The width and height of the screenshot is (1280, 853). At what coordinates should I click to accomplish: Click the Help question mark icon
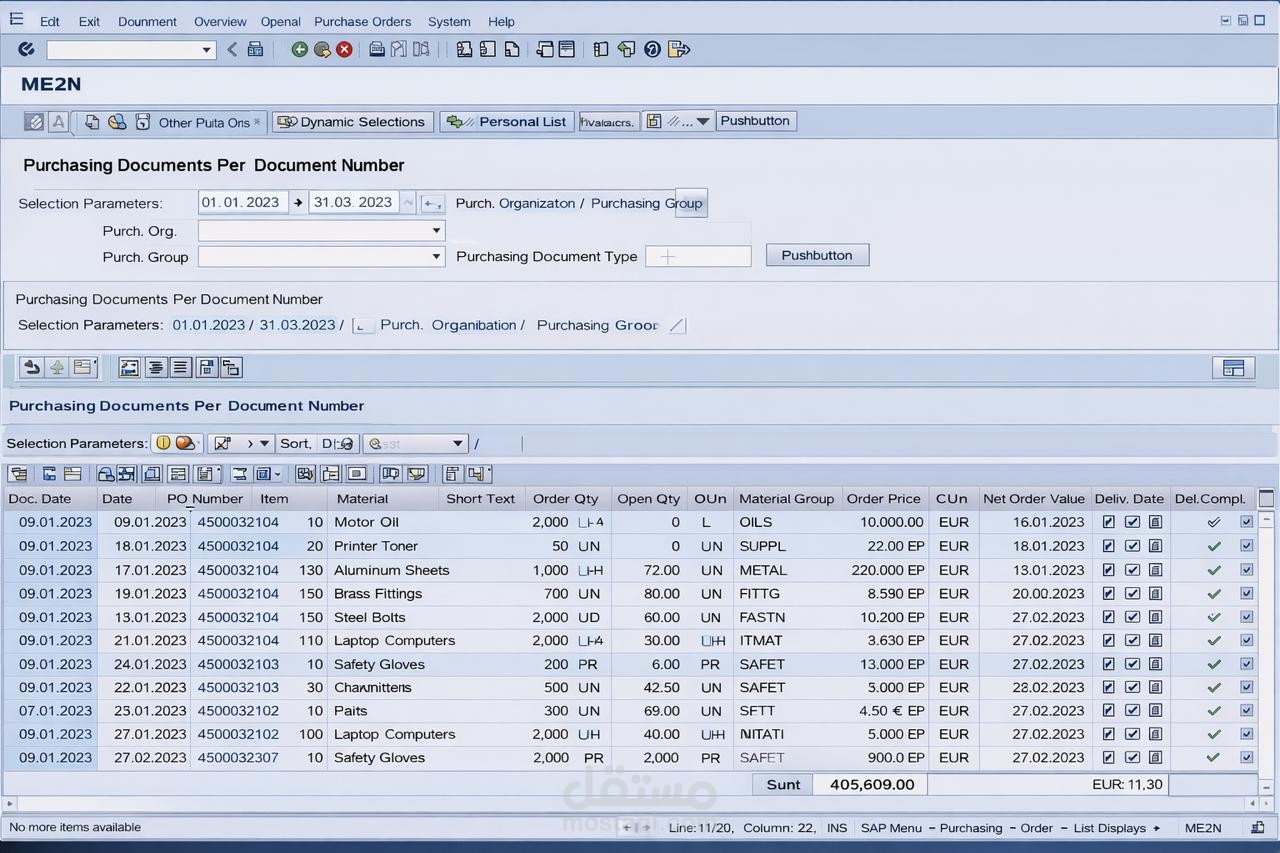coord(652,49)
